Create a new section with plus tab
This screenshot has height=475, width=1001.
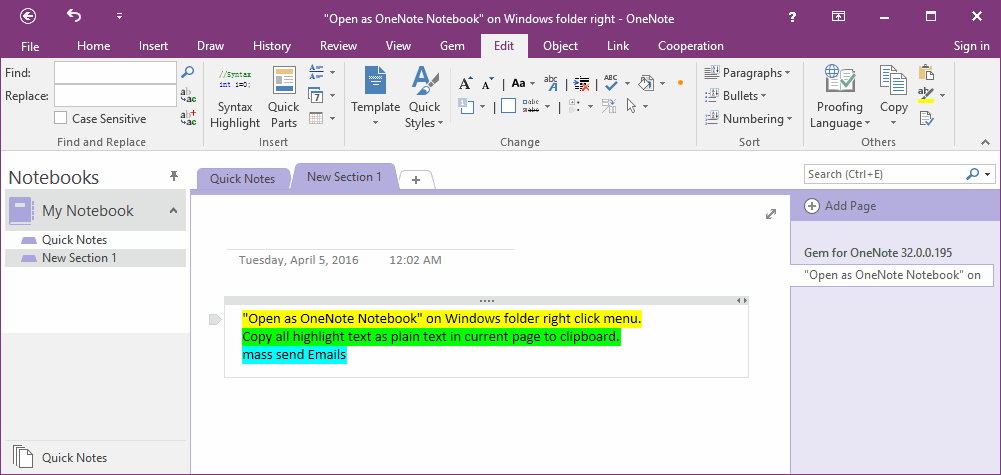pyautogui.click(x=416, y=180)
